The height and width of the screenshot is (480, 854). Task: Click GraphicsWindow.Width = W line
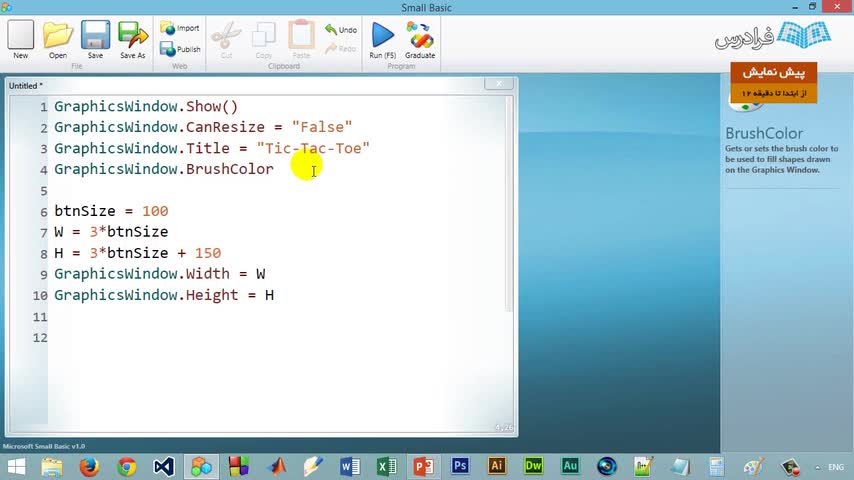(160, 274)
